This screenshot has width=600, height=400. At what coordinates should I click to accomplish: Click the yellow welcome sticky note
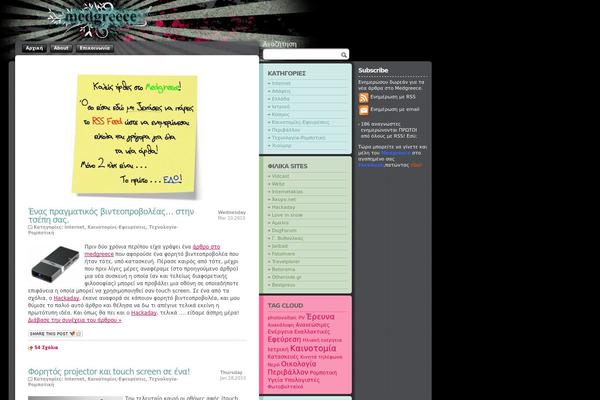click(135, 135)
